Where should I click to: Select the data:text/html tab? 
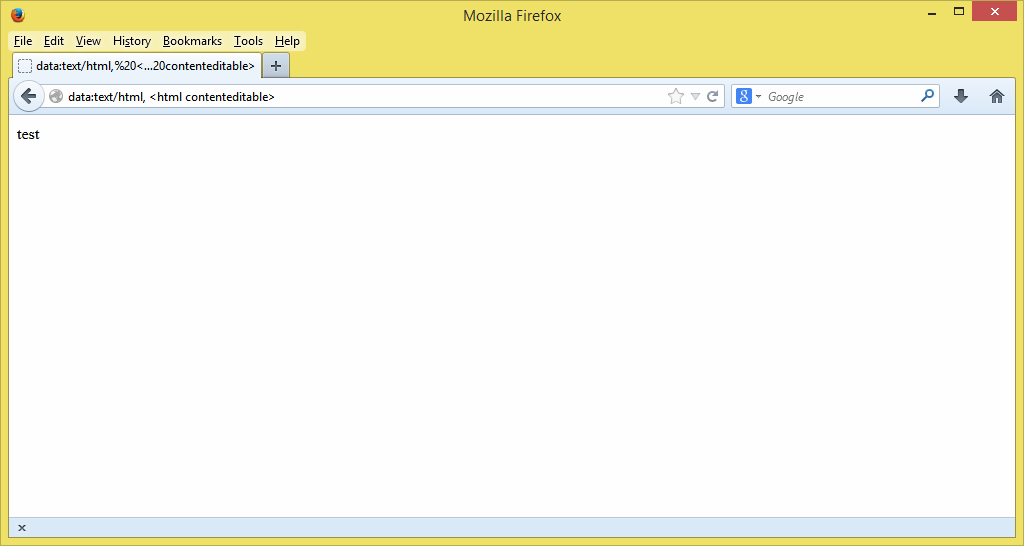(136, 65)
